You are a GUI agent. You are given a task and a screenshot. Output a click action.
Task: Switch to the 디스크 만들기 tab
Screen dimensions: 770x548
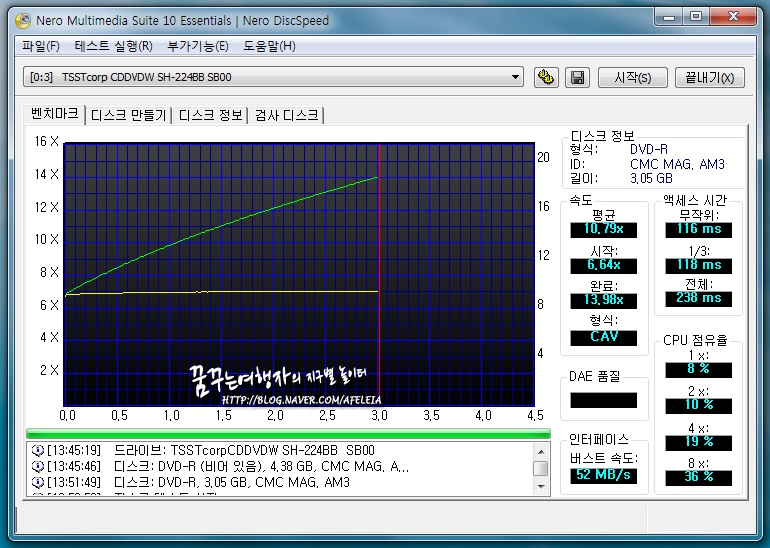coord(129,115)
